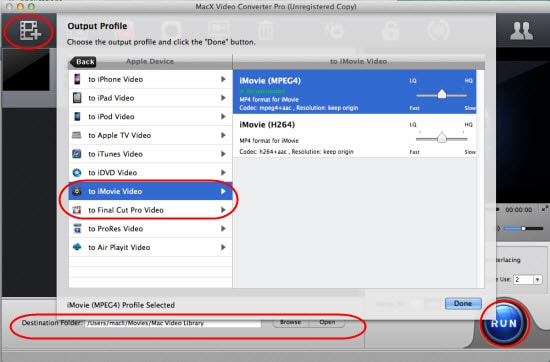Adjust the preview volume slider
This screenshot has width=550, height=362.
coord(523,228)
